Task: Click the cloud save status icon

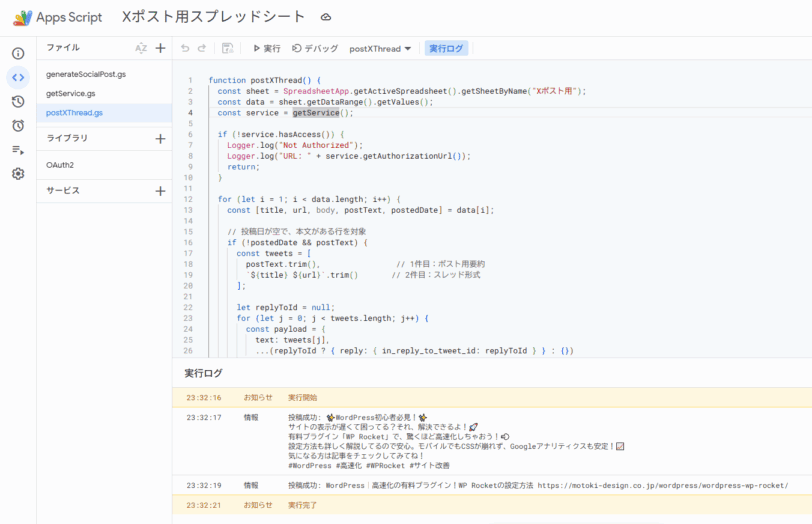Action: click(x=326, y=17)
